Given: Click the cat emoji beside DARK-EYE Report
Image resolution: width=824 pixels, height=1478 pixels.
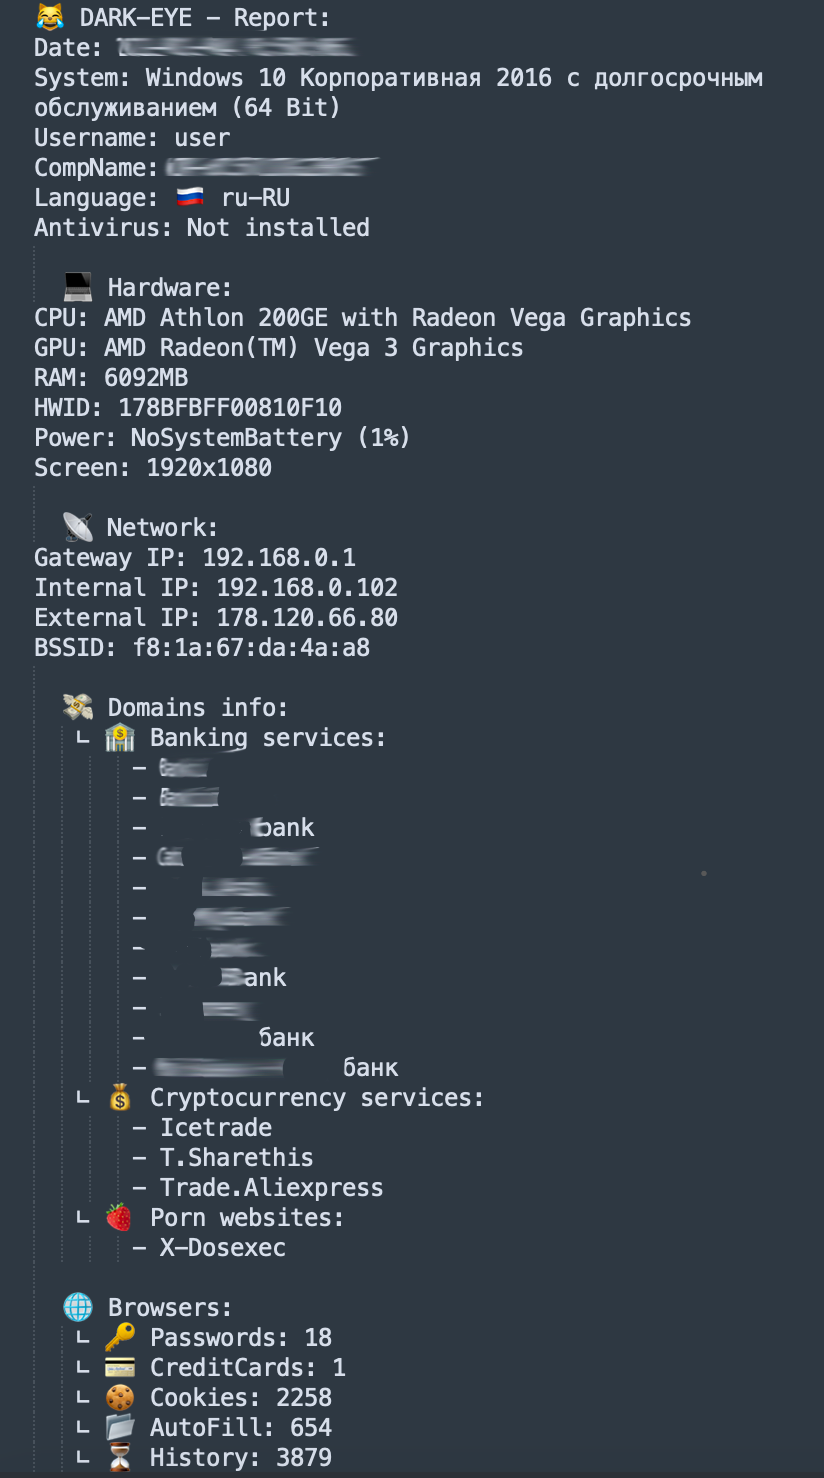Looking at the screenshot, I should click(48, 17).
